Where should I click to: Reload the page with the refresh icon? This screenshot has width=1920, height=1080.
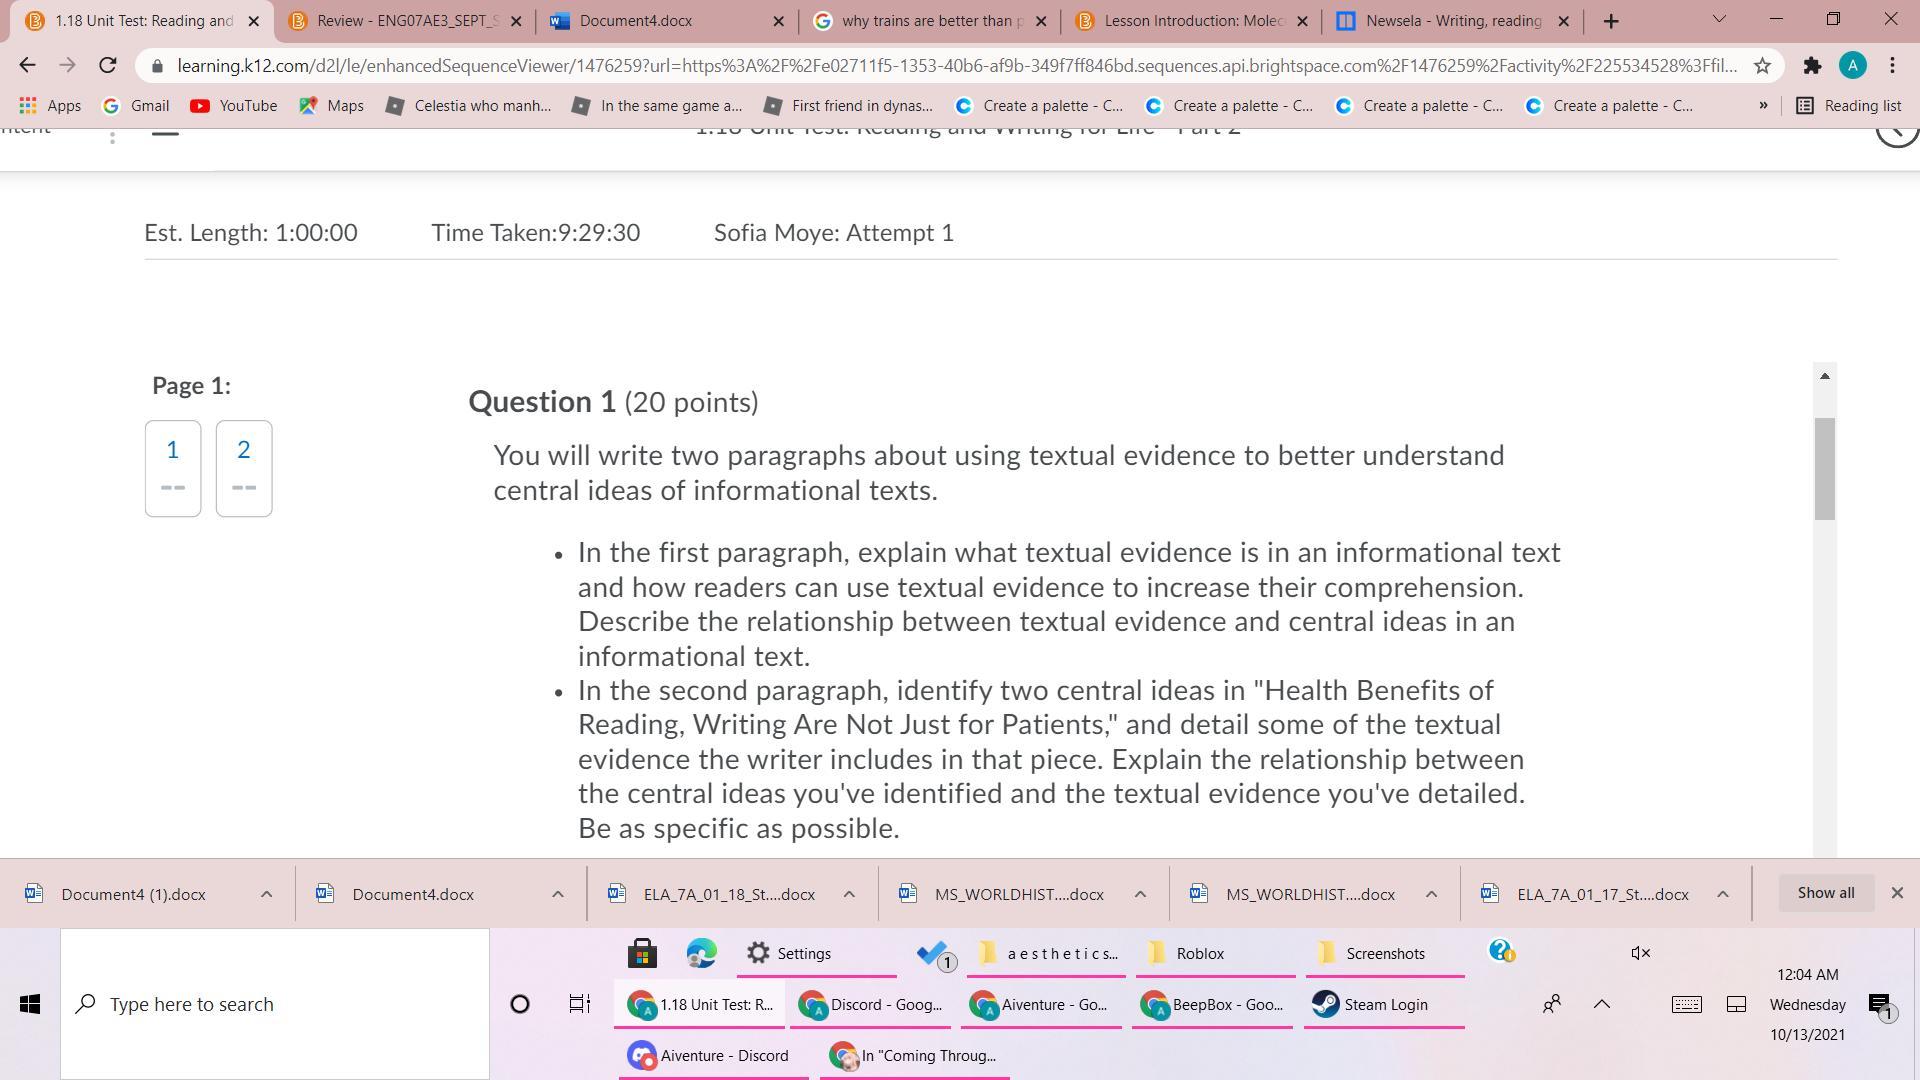(108, 66)
